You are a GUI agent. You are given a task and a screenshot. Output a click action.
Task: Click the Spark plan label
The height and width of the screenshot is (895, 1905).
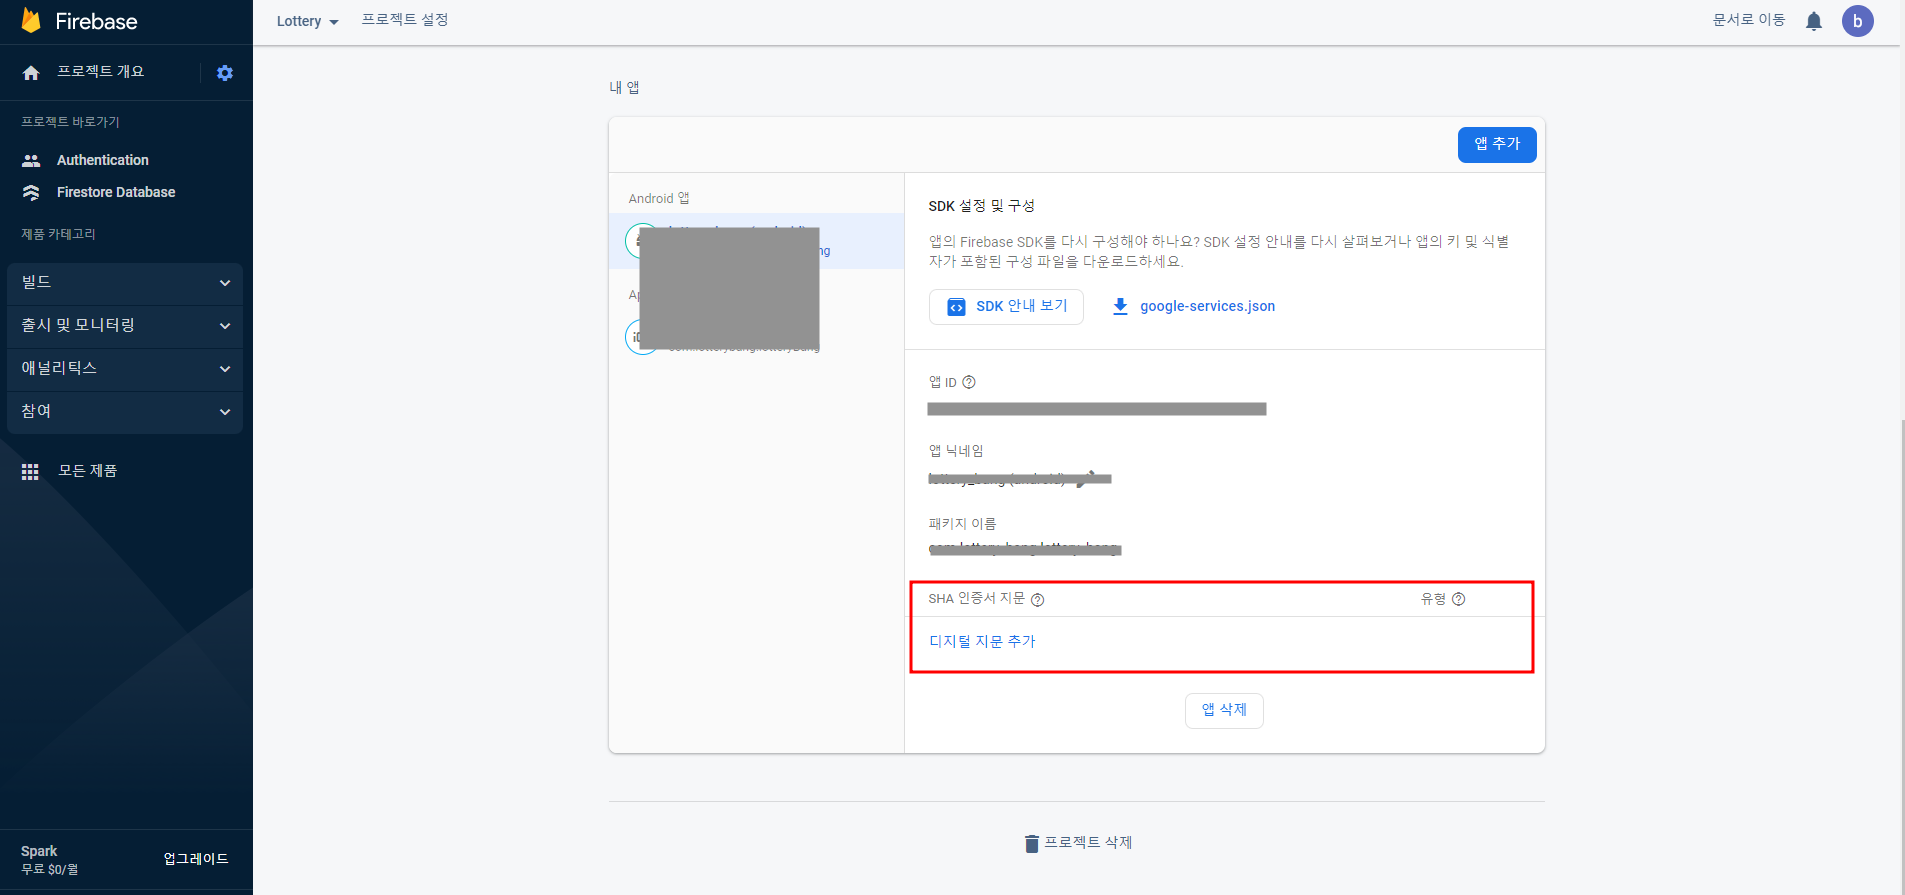click(x=39, y=851)
